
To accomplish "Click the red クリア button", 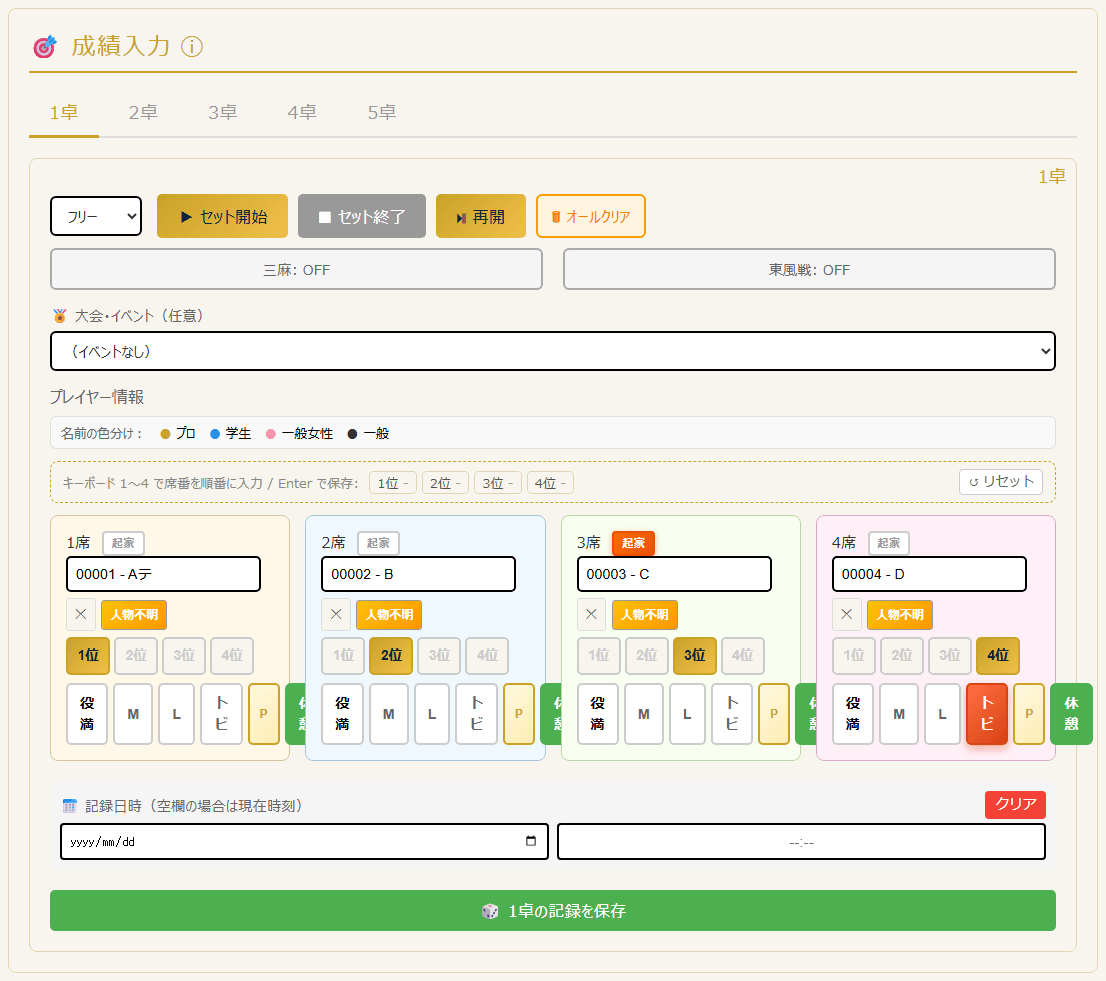I will (1015, 804).
